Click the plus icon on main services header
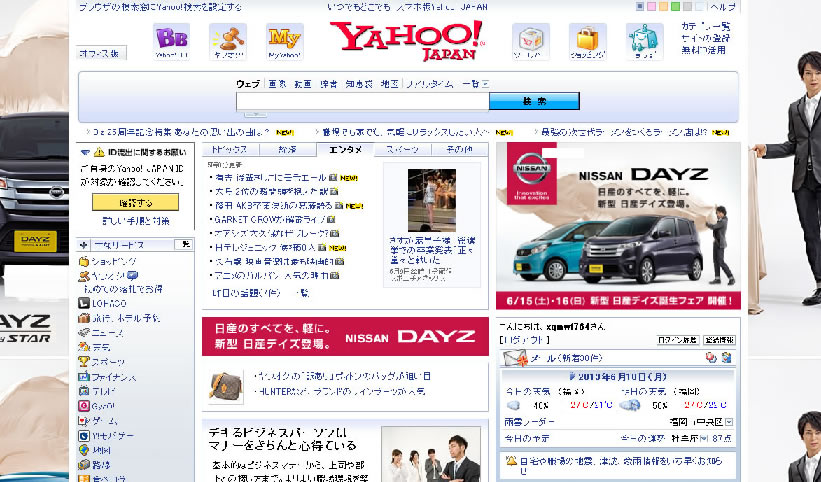The height and width of the screenshot is (482, 821). tap(83, 245)
